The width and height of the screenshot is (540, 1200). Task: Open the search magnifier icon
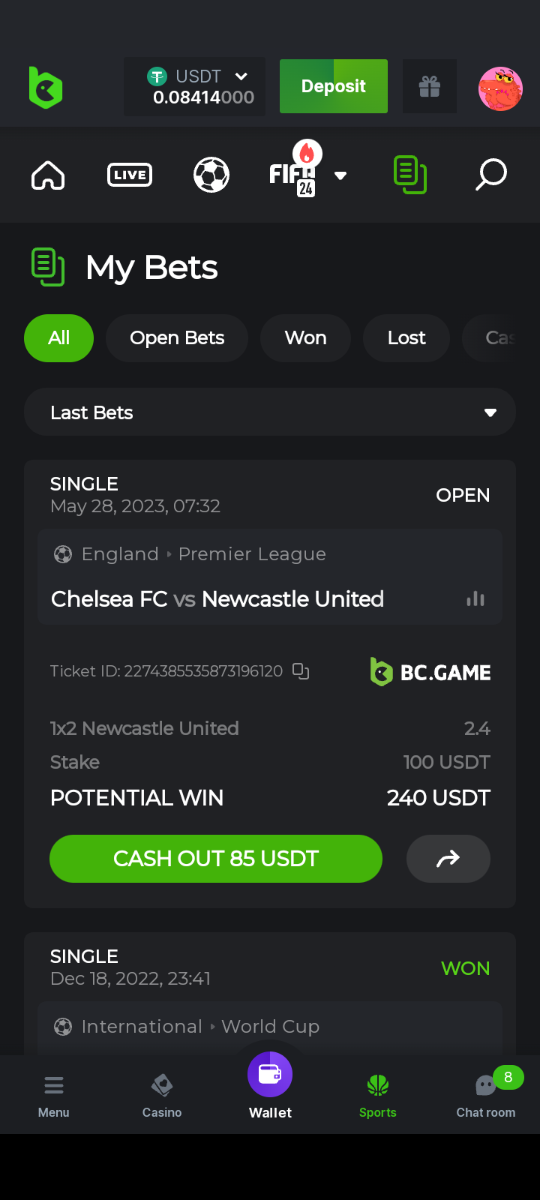pos(490,175)
